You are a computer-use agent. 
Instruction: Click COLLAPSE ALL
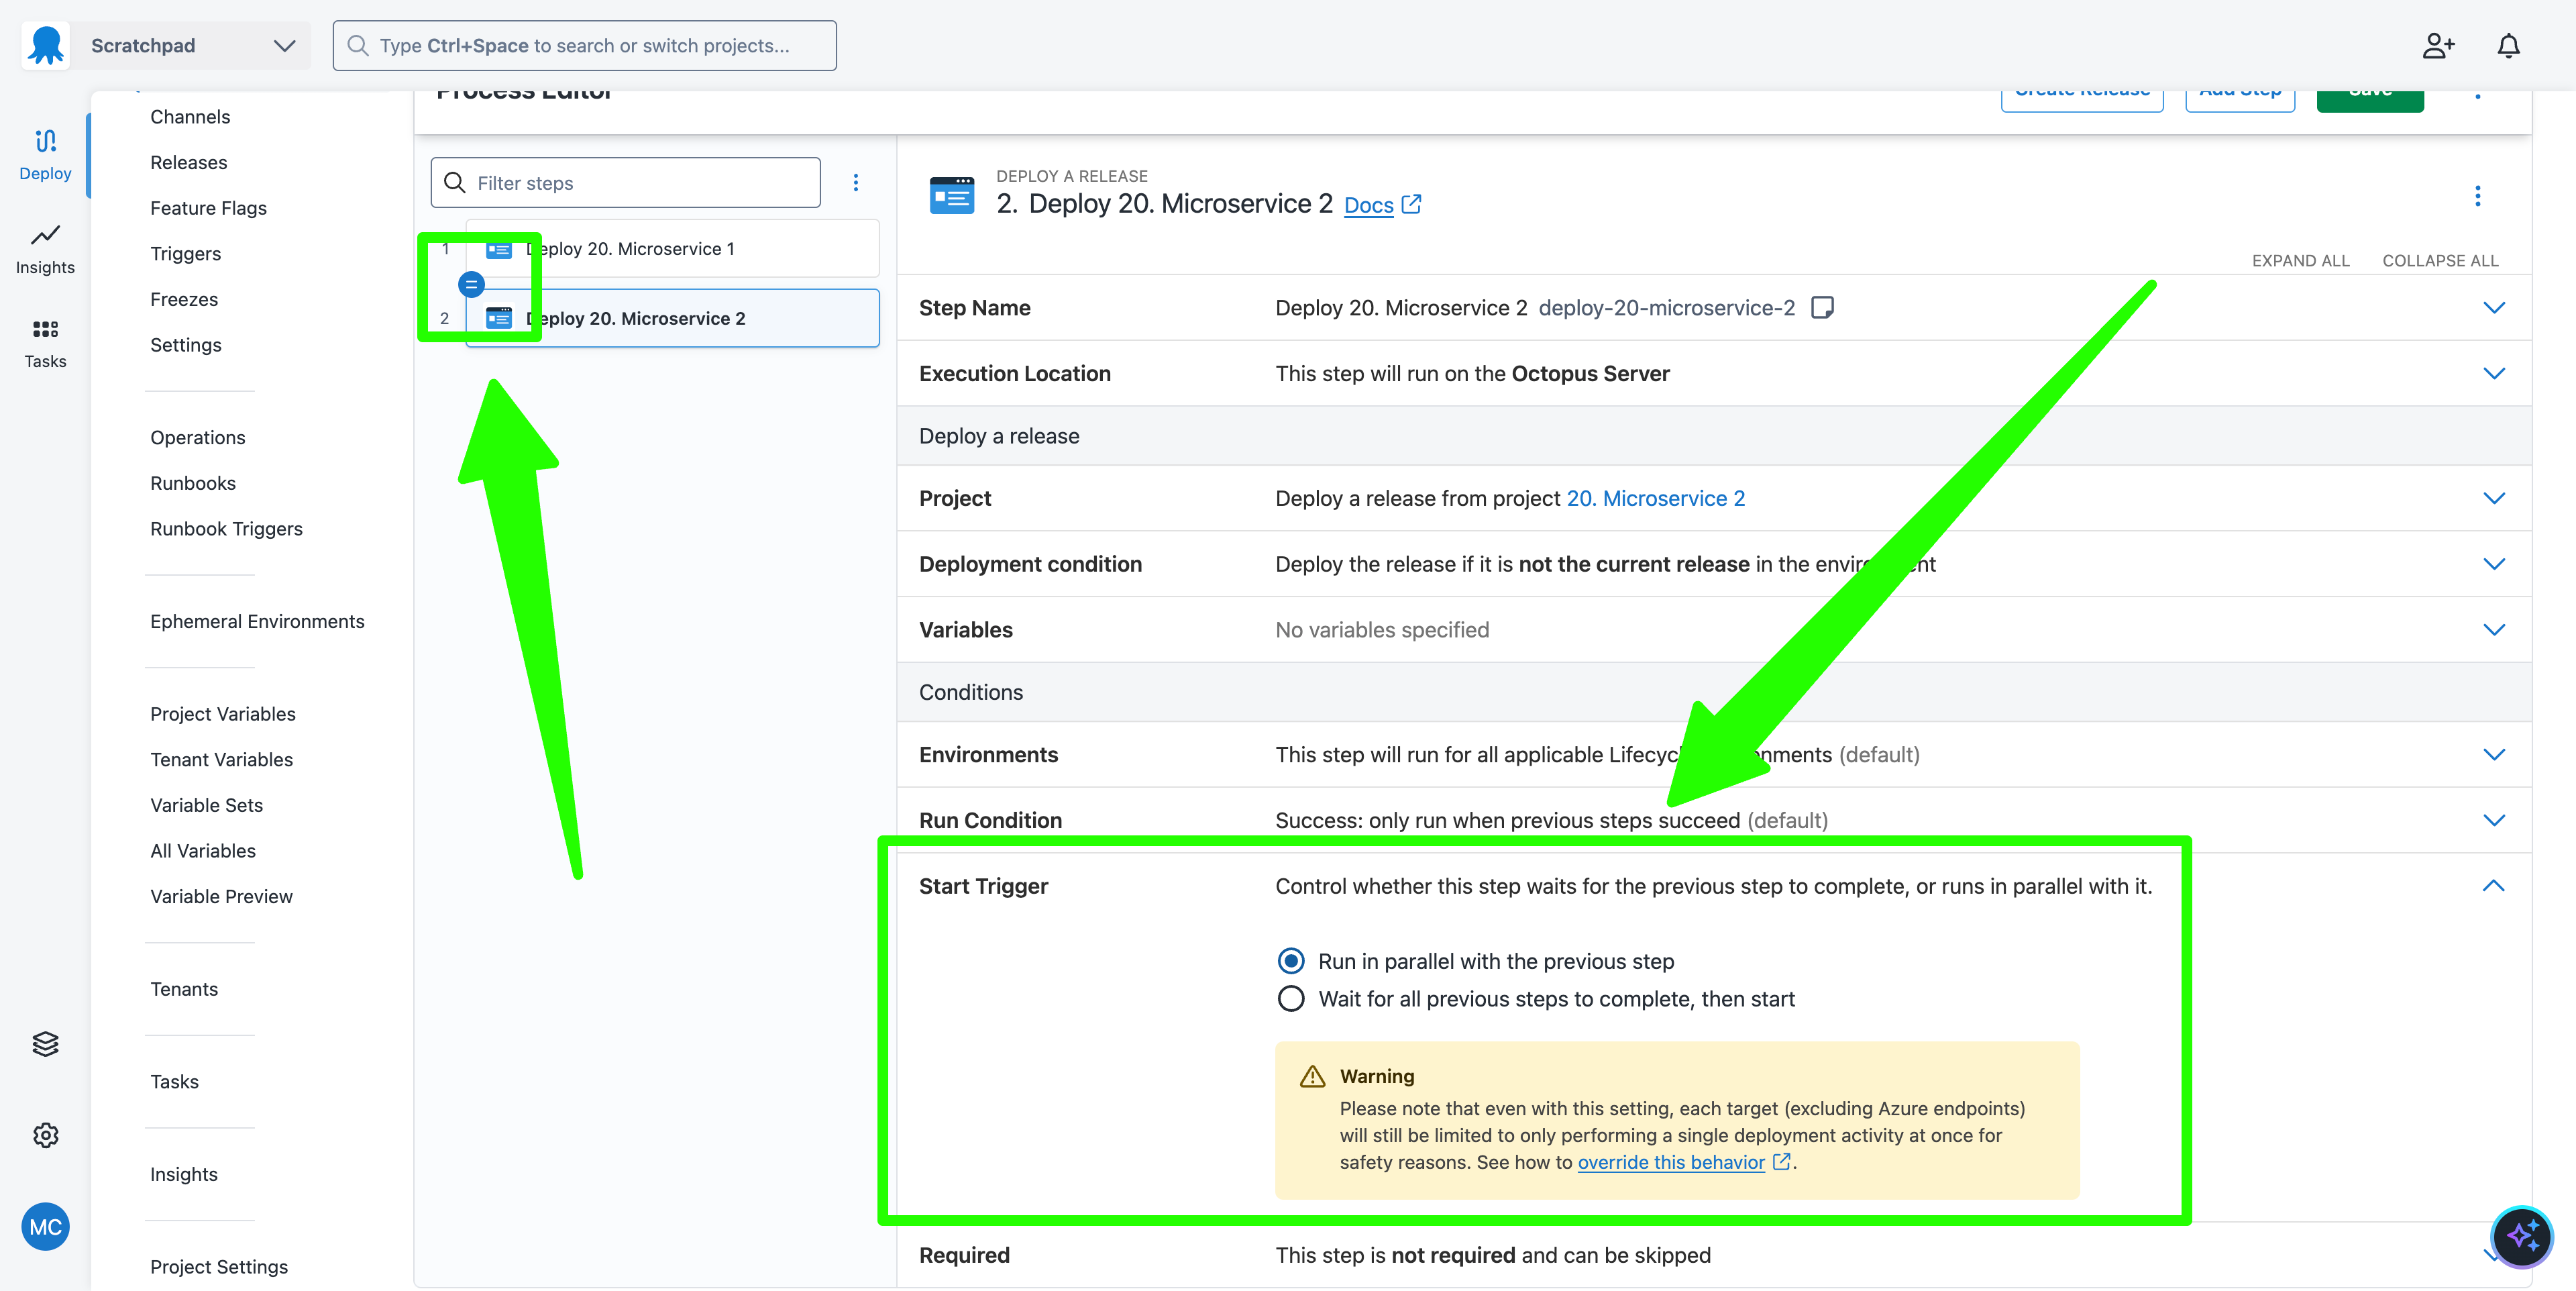point(2440,260)
